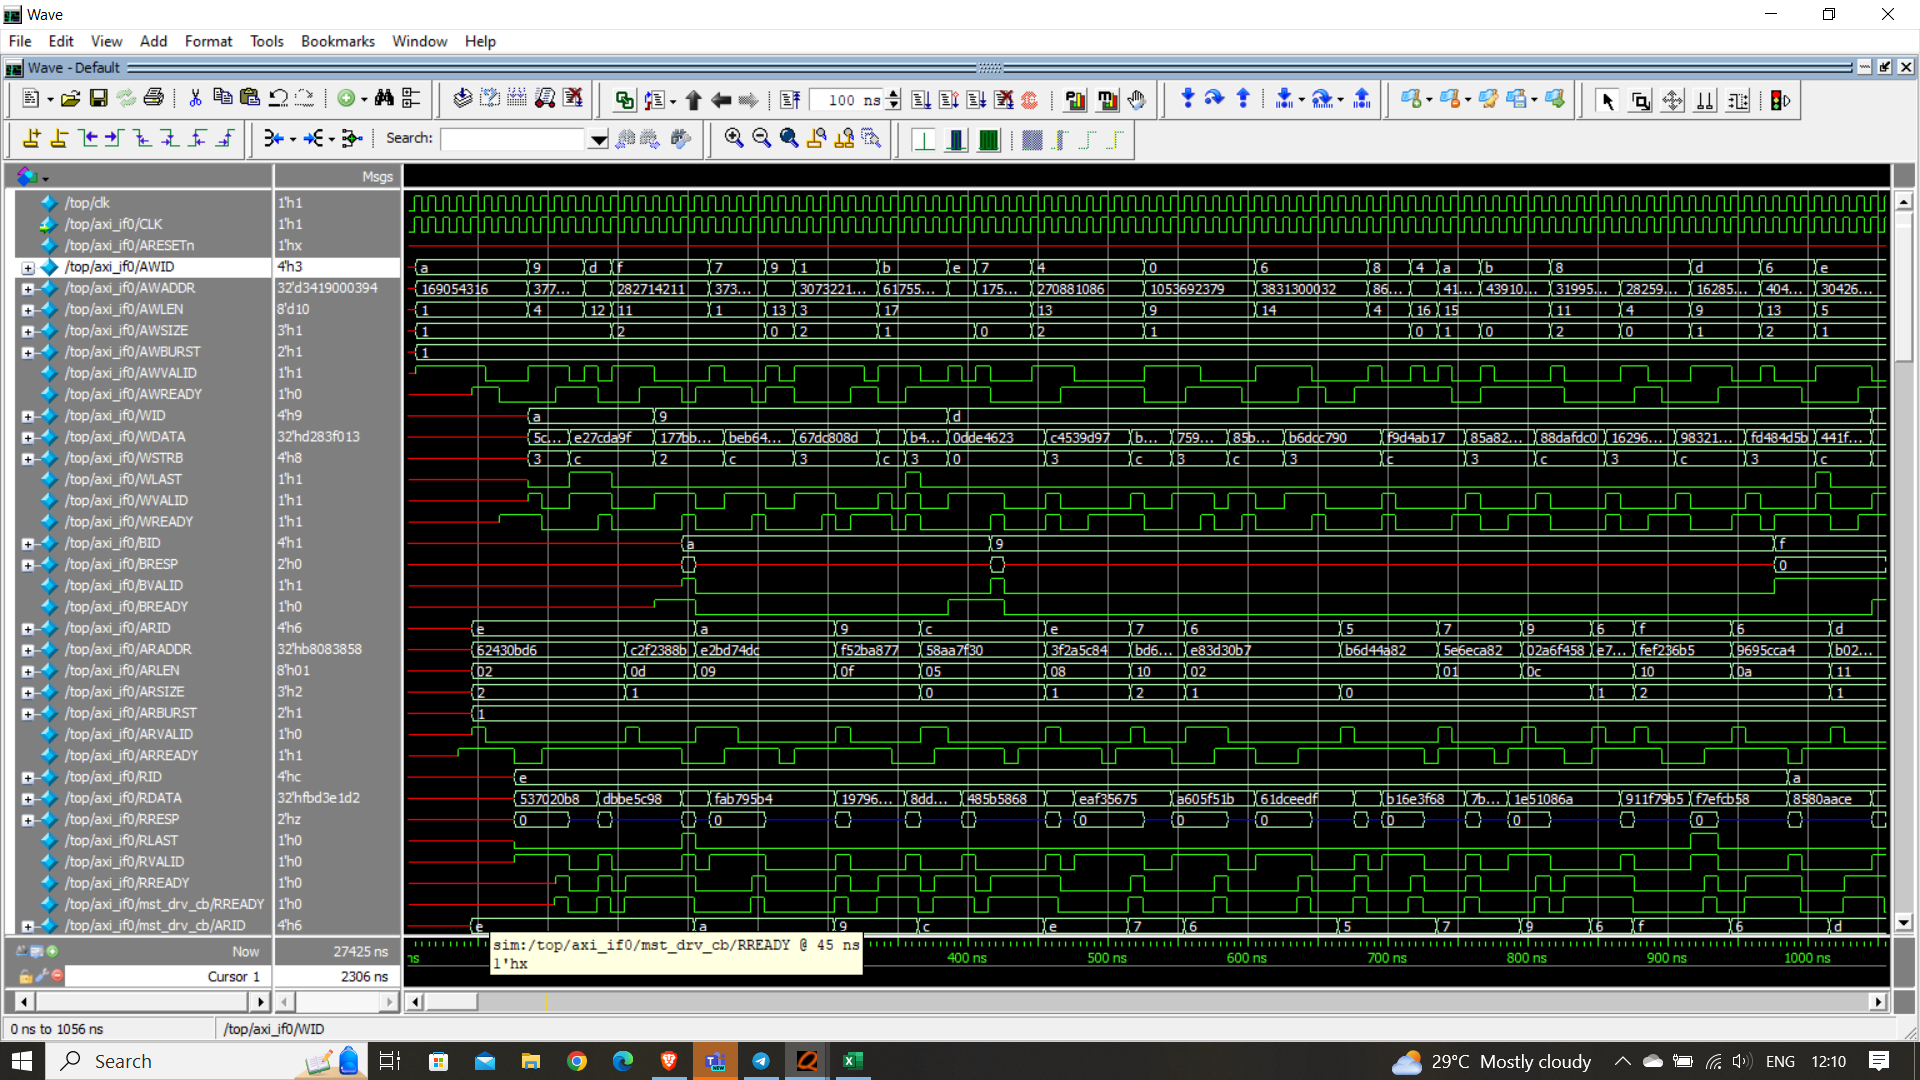This screenshot has height=1080, width=1920.
Task: Expand the /top/axi_if0/WDATA signal bus
Action: [28, 438]
